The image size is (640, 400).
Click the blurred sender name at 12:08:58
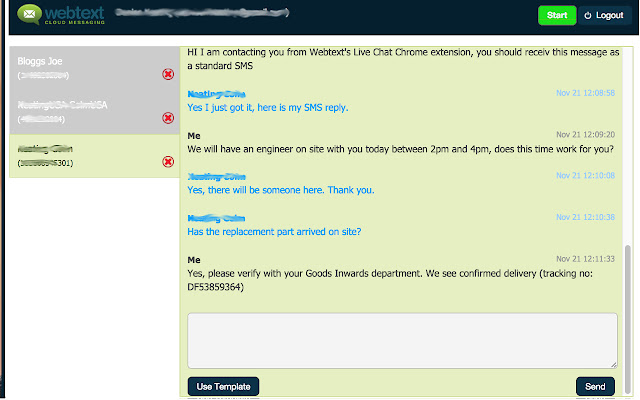216,94
